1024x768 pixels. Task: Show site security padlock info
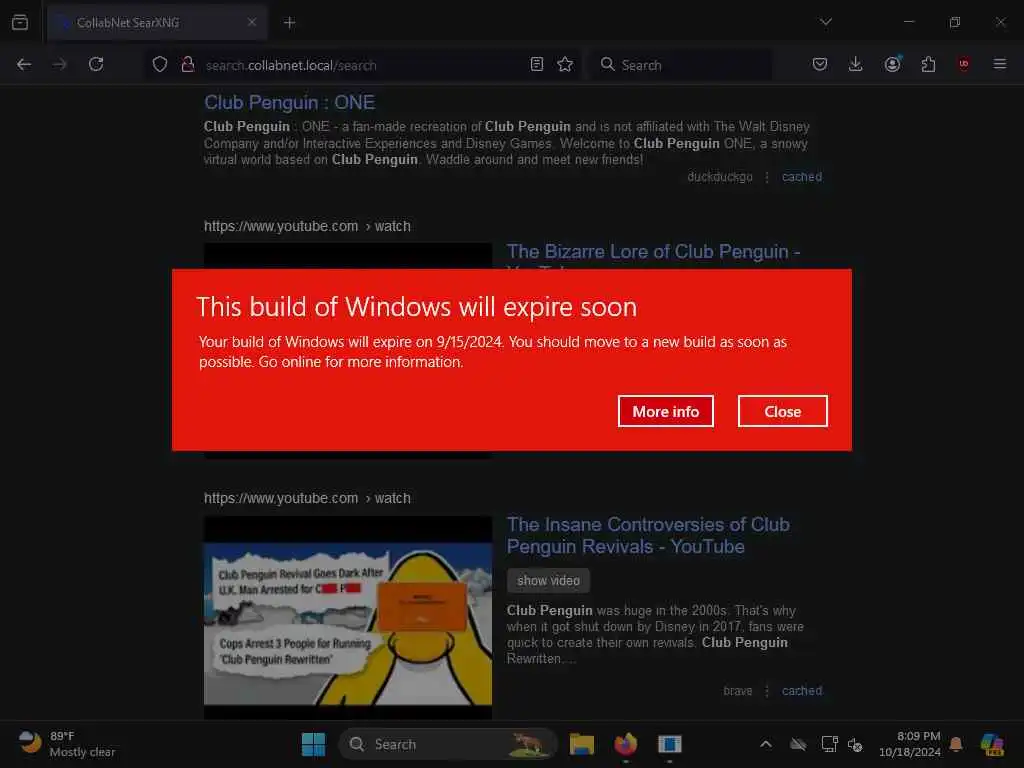[x=188, y=64]
